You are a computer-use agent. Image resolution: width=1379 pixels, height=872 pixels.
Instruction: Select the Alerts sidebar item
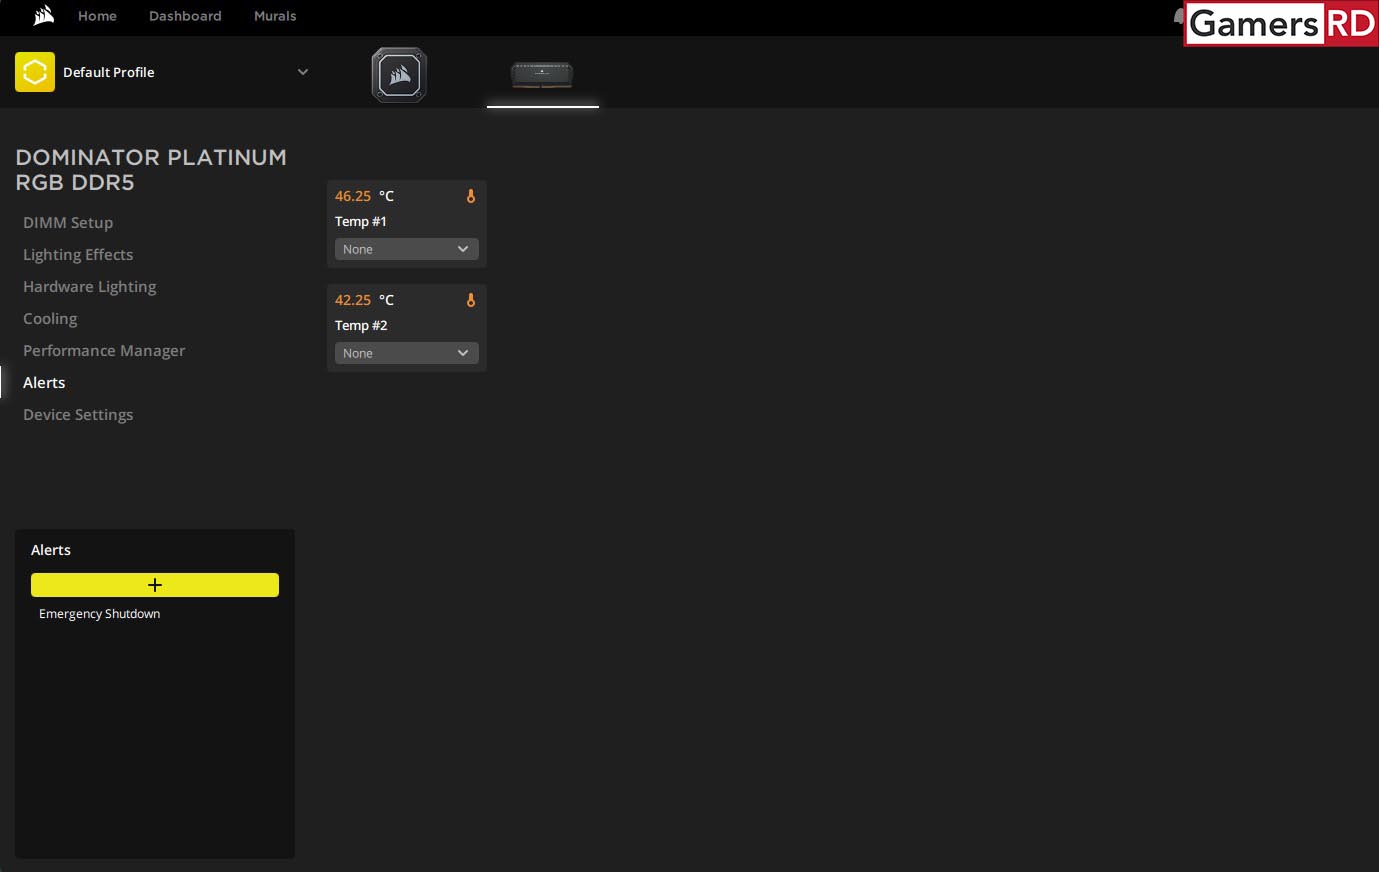44,382
